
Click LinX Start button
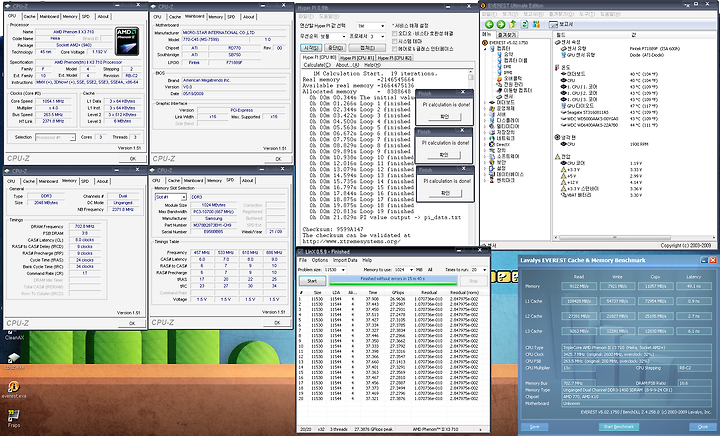click(312, 280)
